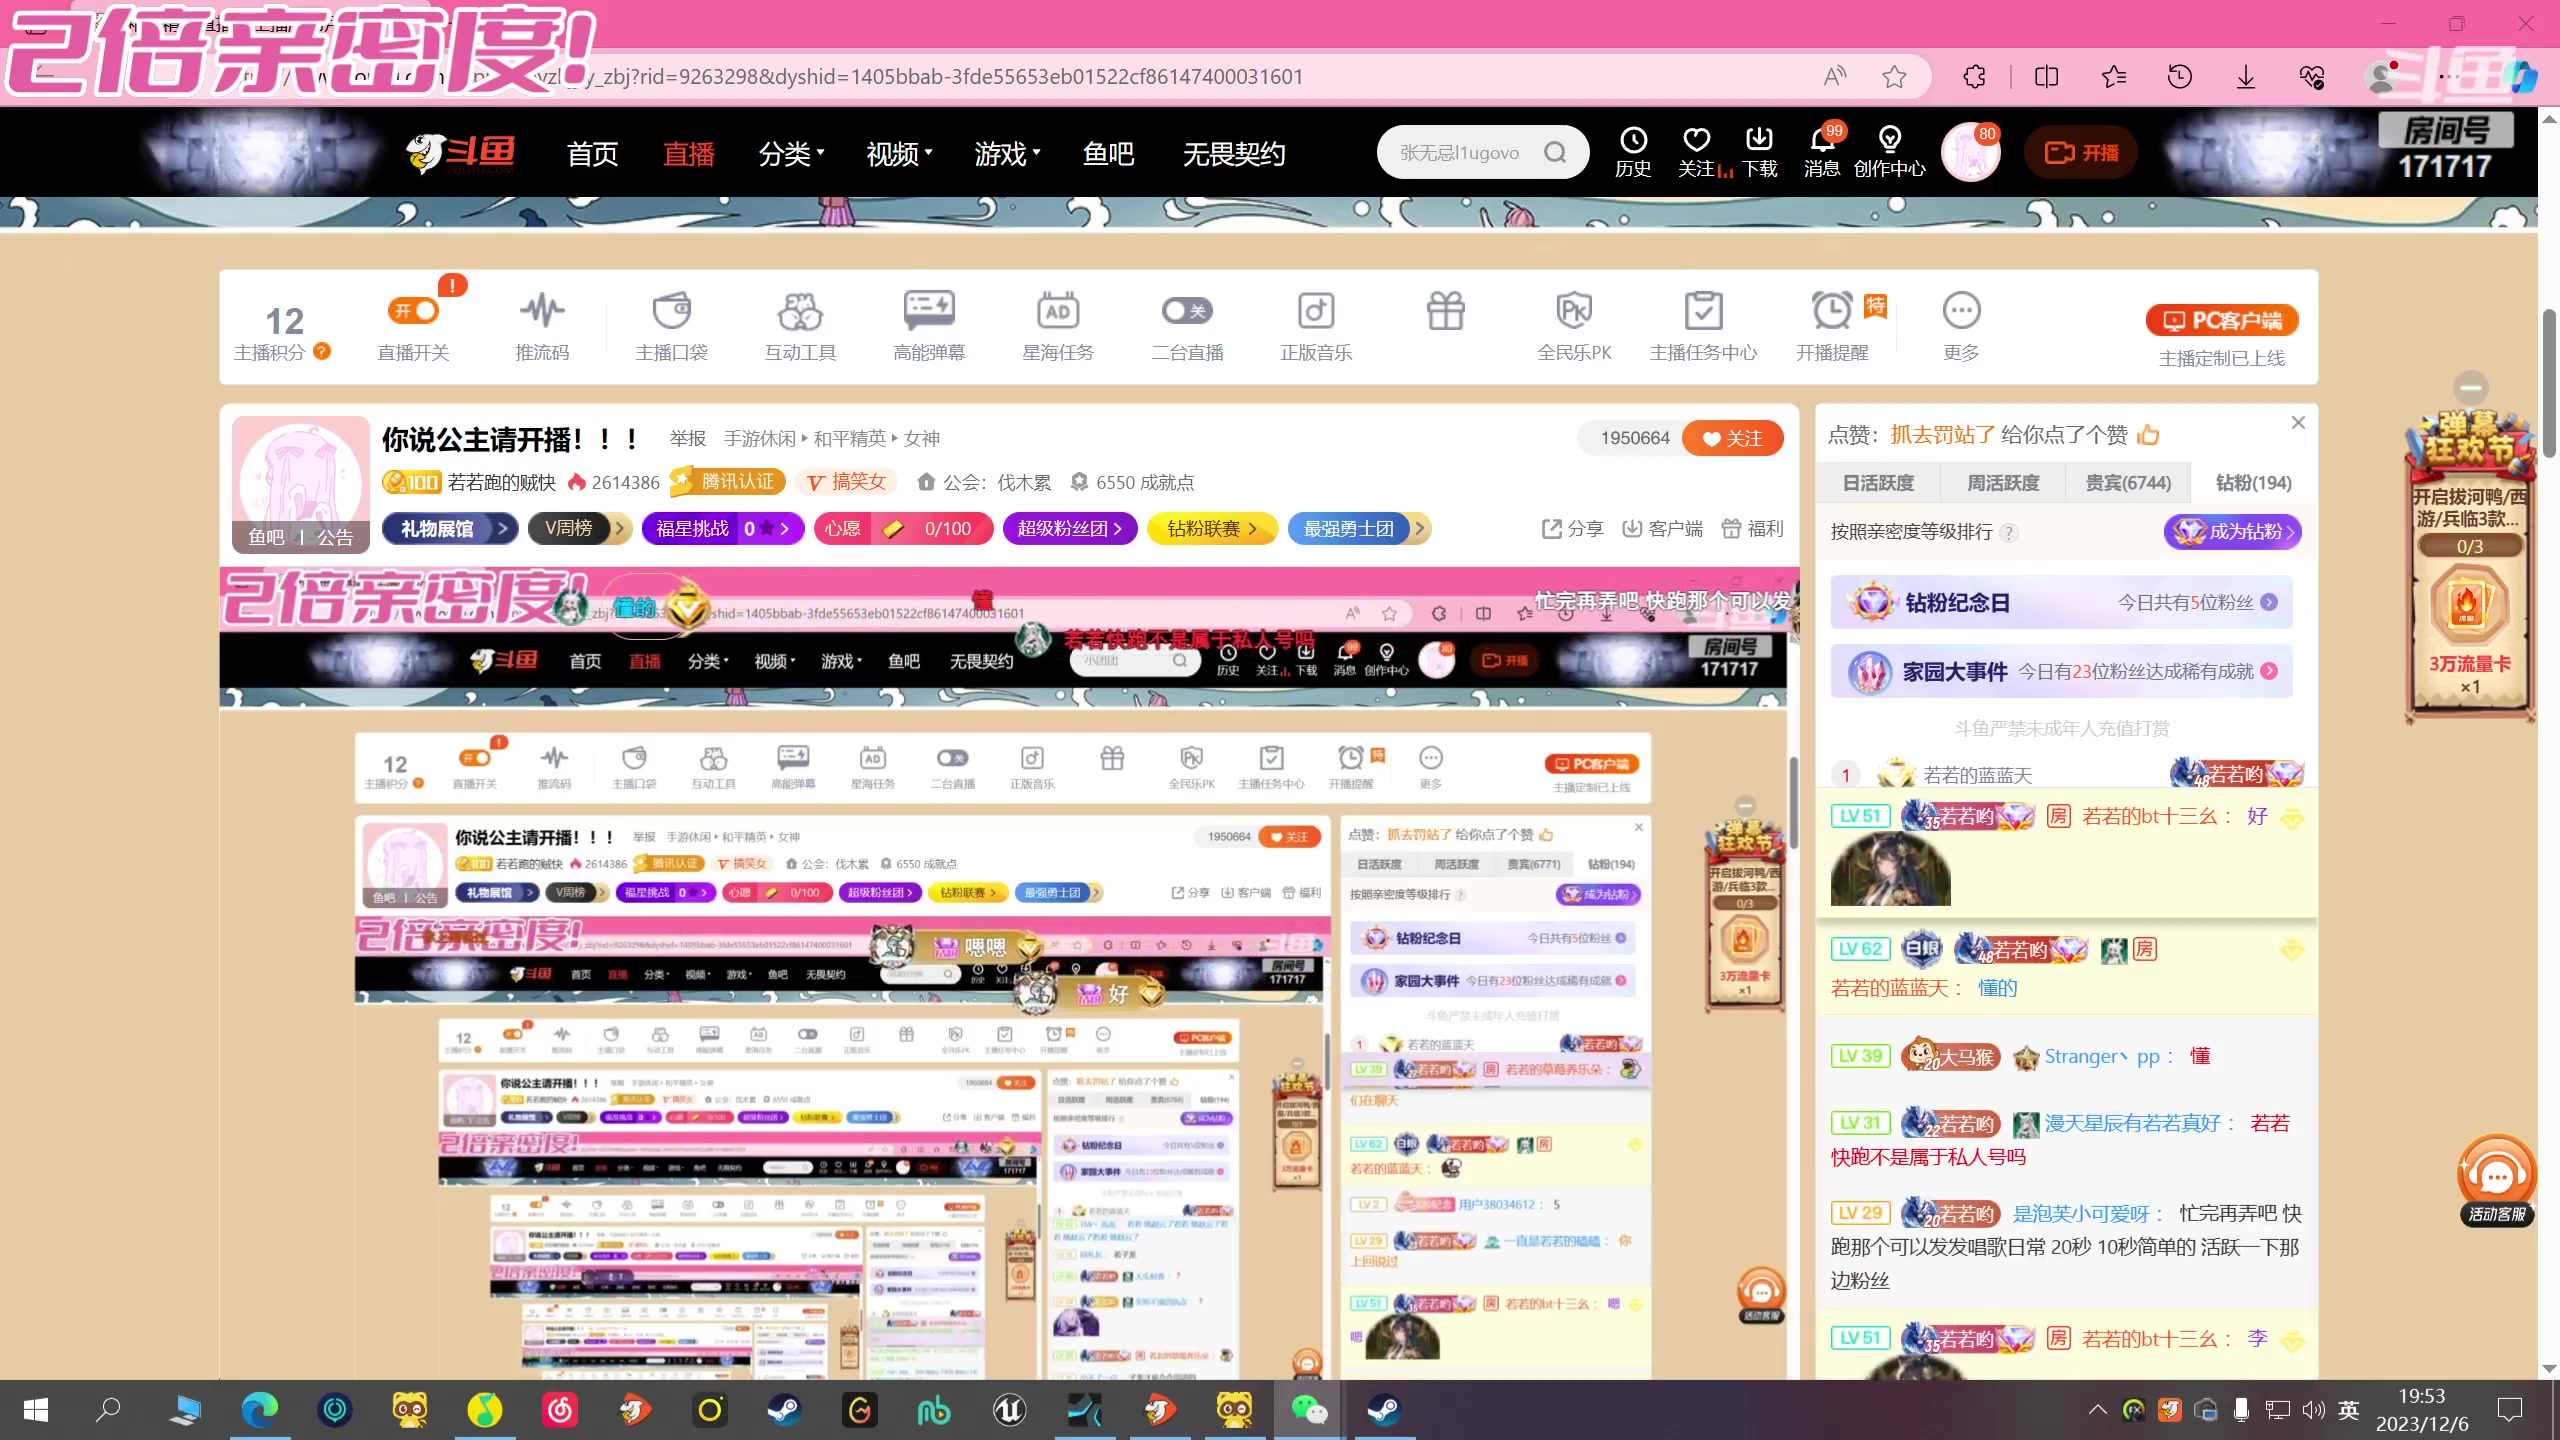Follow the streamer with the 关注 heart

pos(1733,437)
